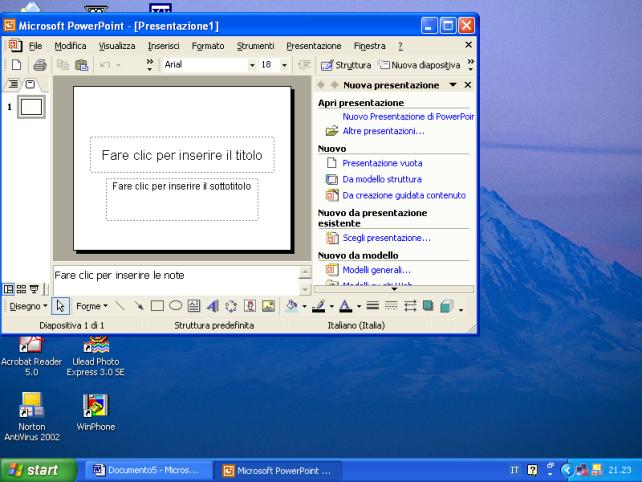Open the Shadow style options
Image resolution: width=642 pixels, height=482 pixels.
pos(428,306)
